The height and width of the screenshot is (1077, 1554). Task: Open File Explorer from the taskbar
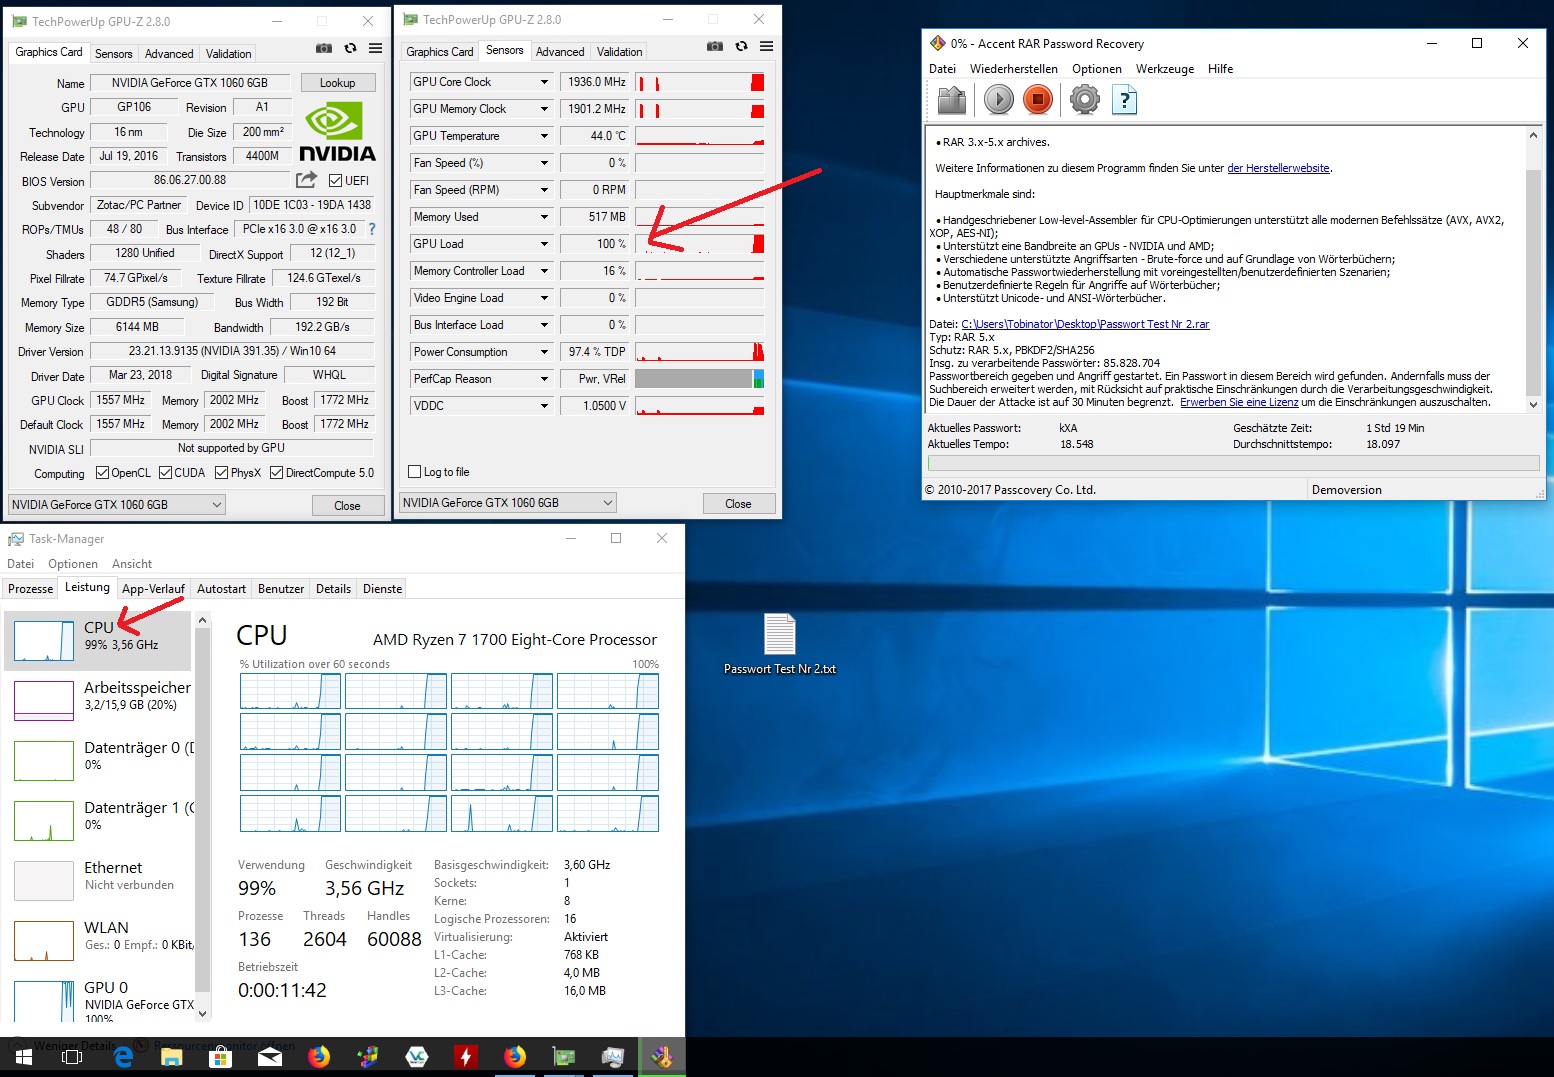click(x=172, y=1056)
